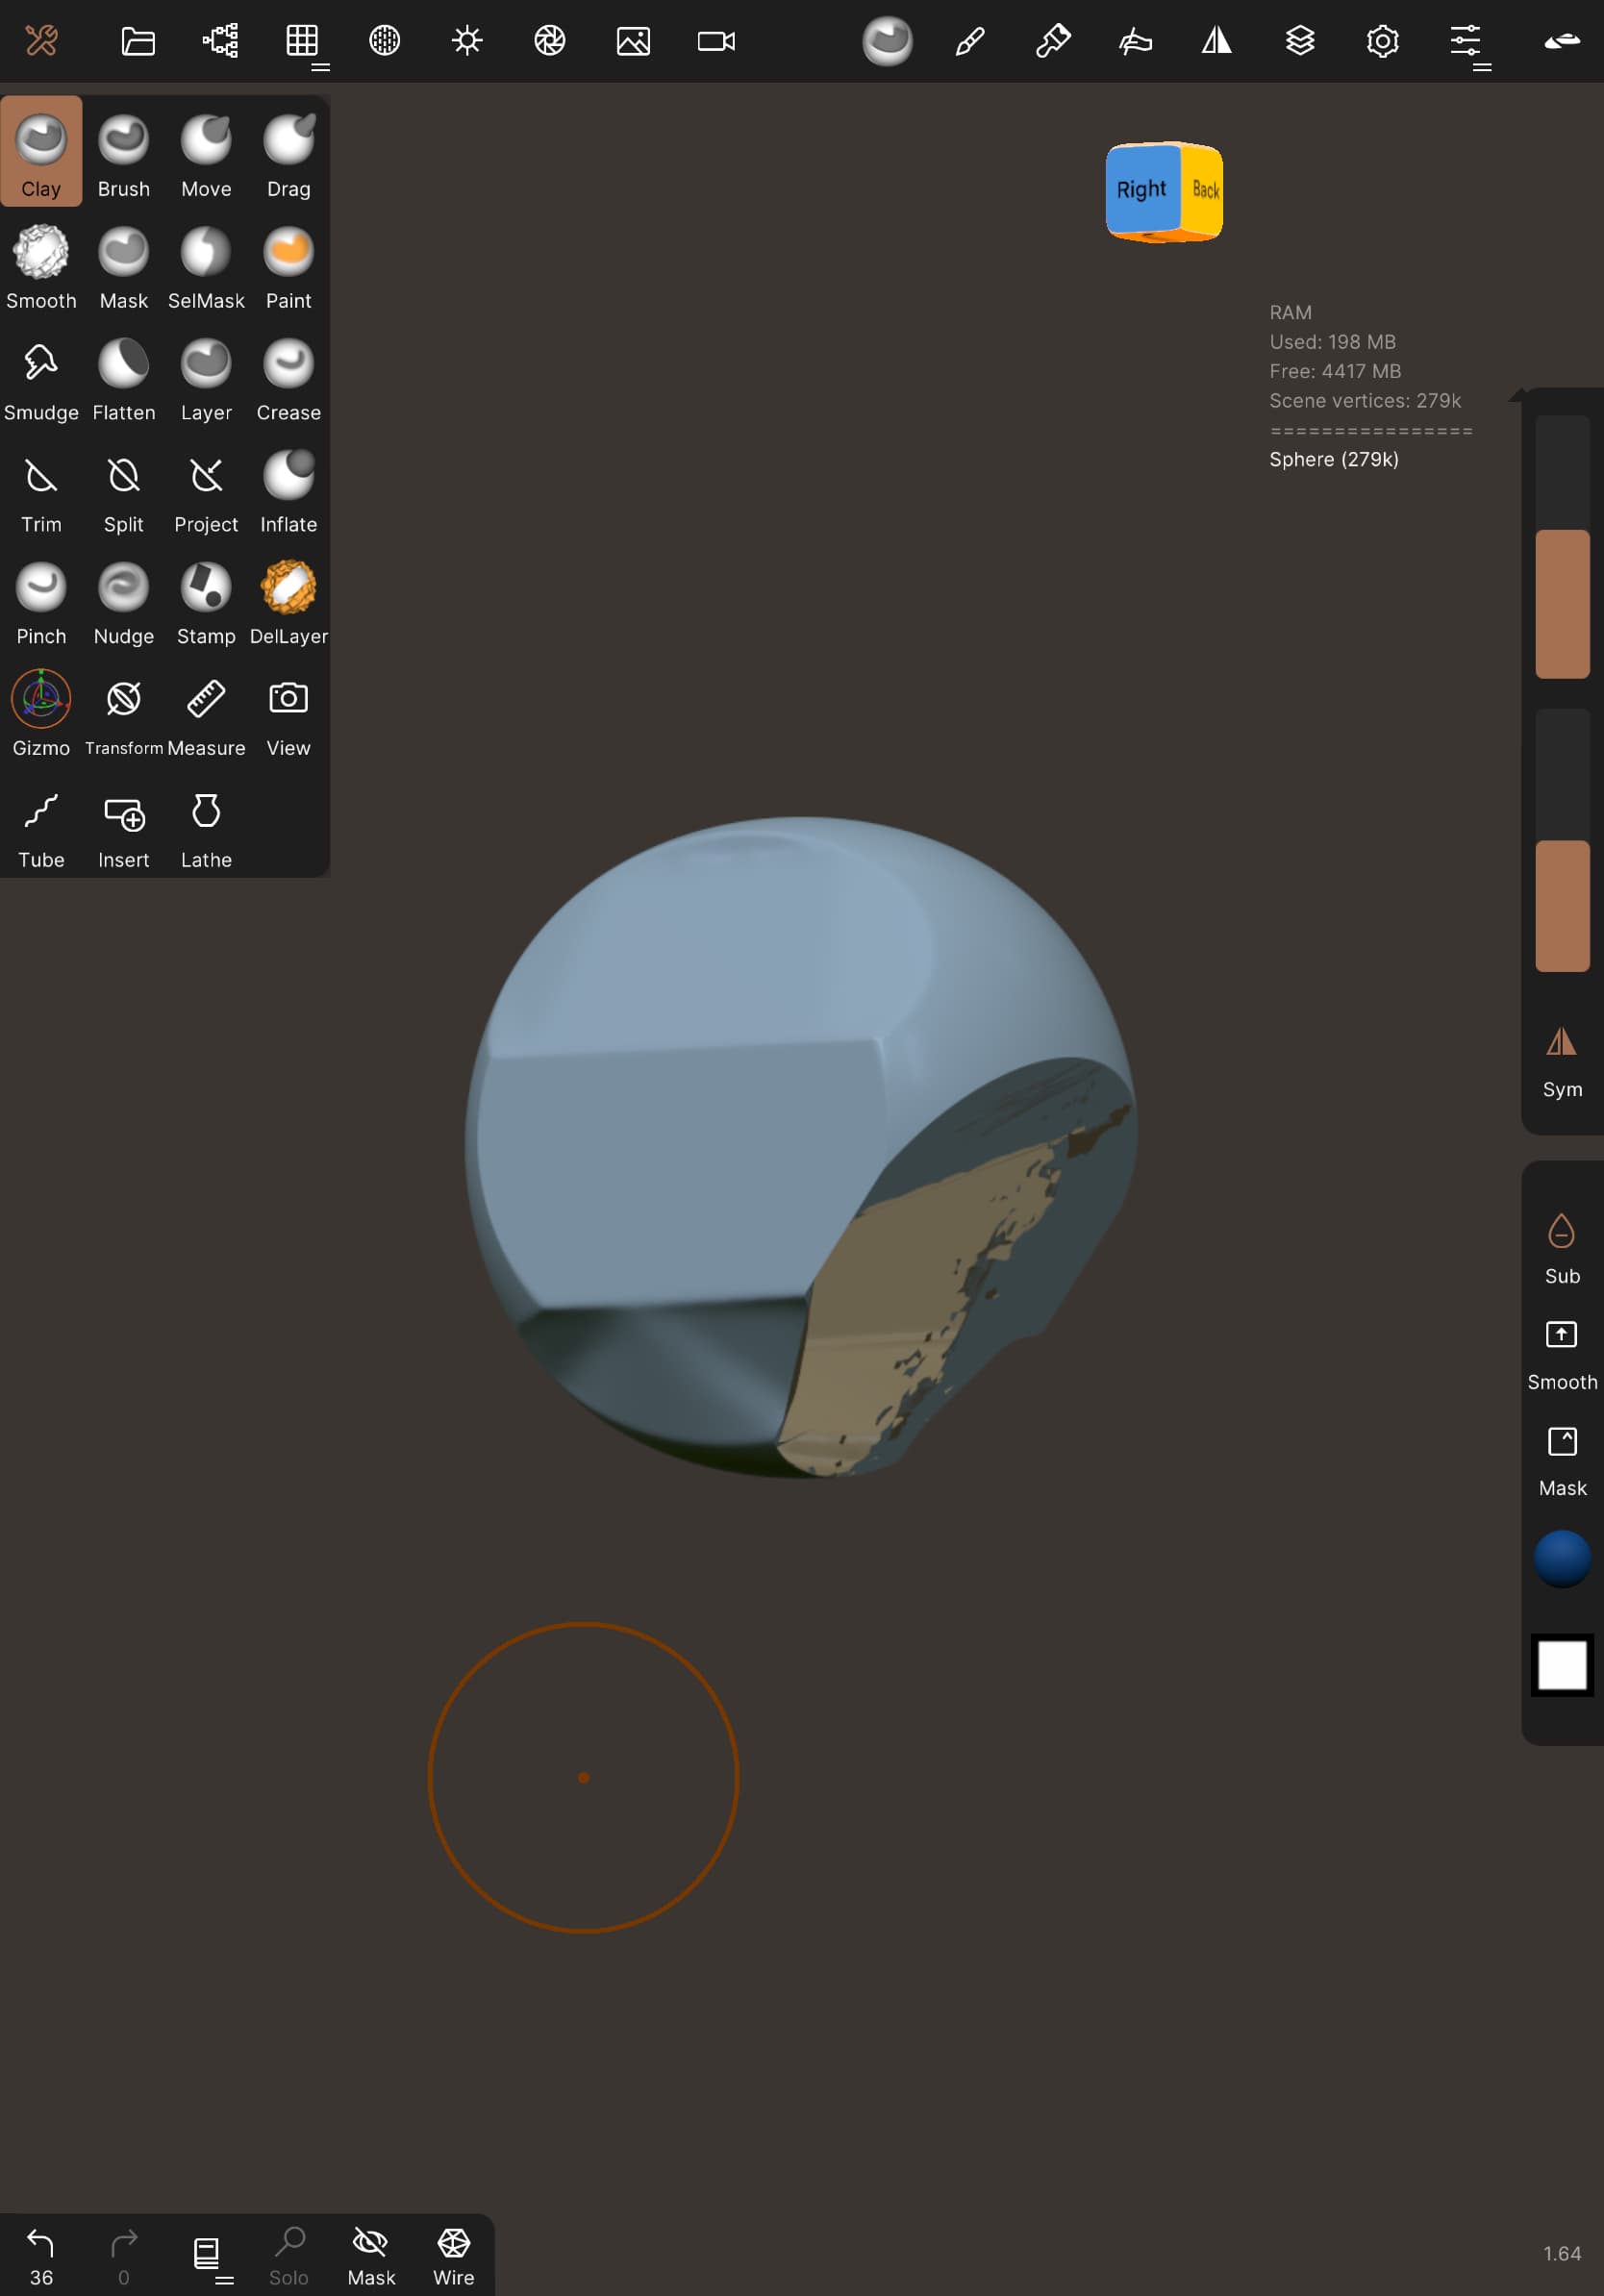Select the Smudge tool

[41, 376]
